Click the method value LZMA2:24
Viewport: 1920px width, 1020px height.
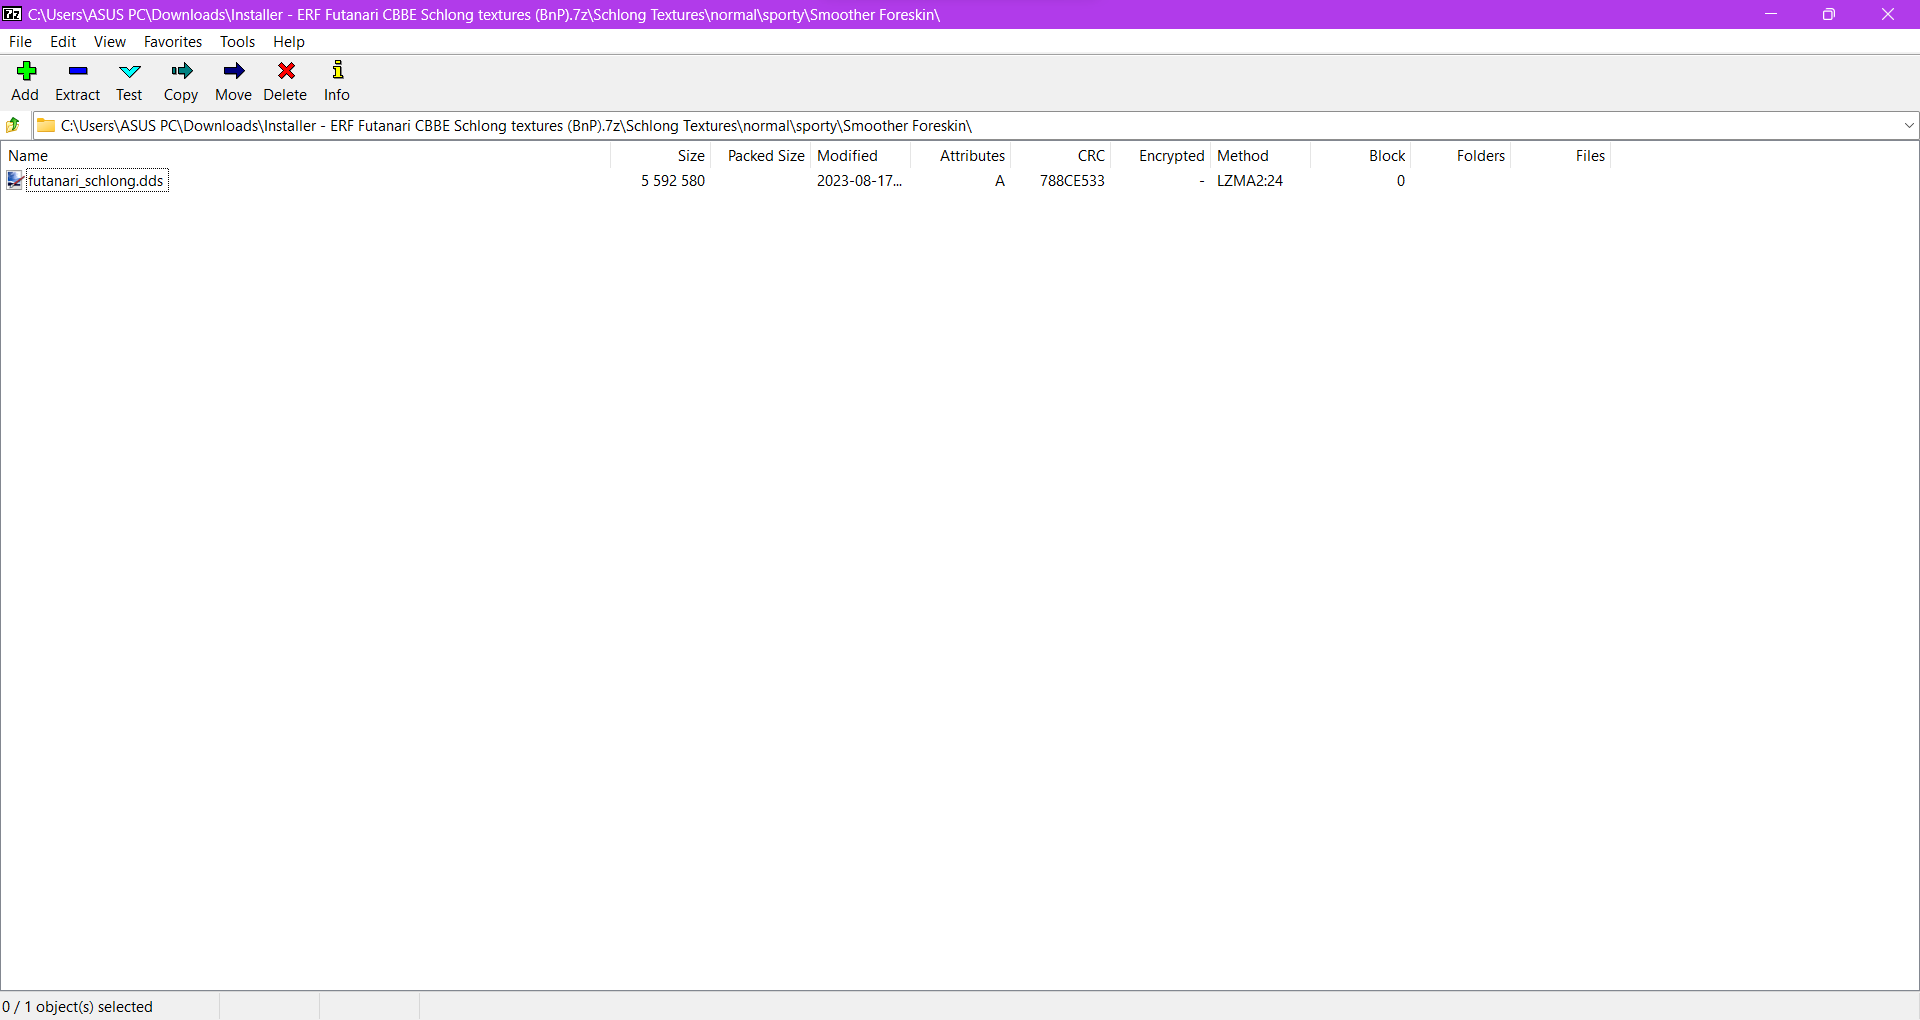[x=1250, y=181]
